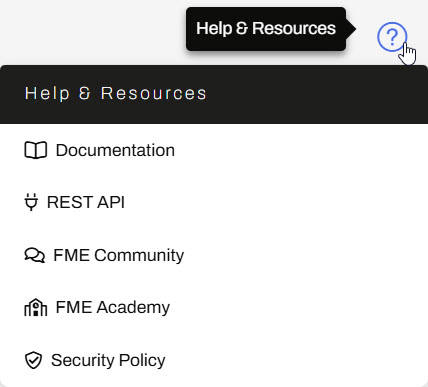The width and height of the screenshot is (428, 387).
Task: Click the white Help & Resources title text
Action: click(x=116, y=93)
